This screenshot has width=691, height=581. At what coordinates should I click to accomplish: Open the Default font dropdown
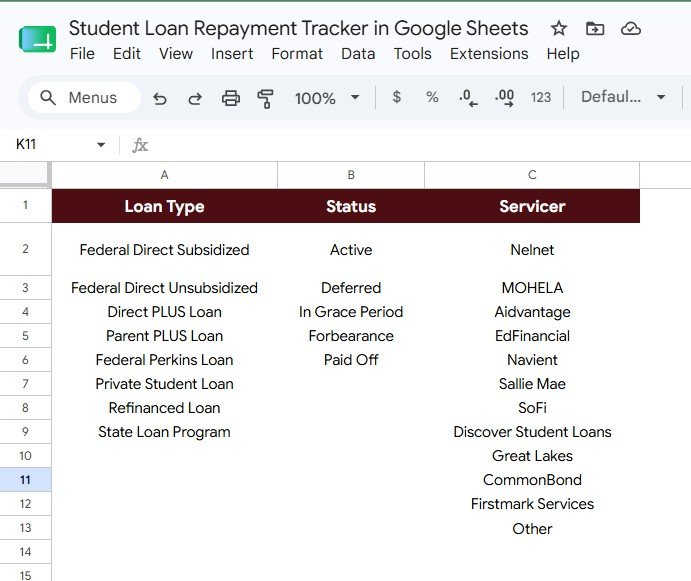(x=623, y=97)
